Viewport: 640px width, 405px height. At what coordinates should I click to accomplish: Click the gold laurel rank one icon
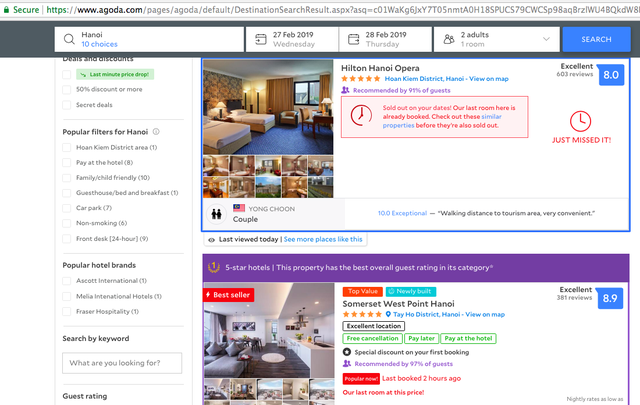coord(214,267)
